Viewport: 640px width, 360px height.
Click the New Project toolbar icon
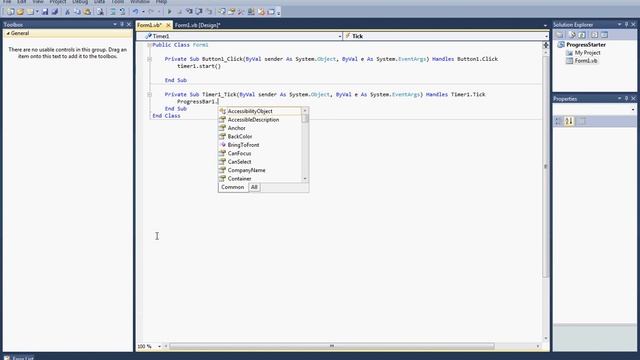[x=10, y=12]
